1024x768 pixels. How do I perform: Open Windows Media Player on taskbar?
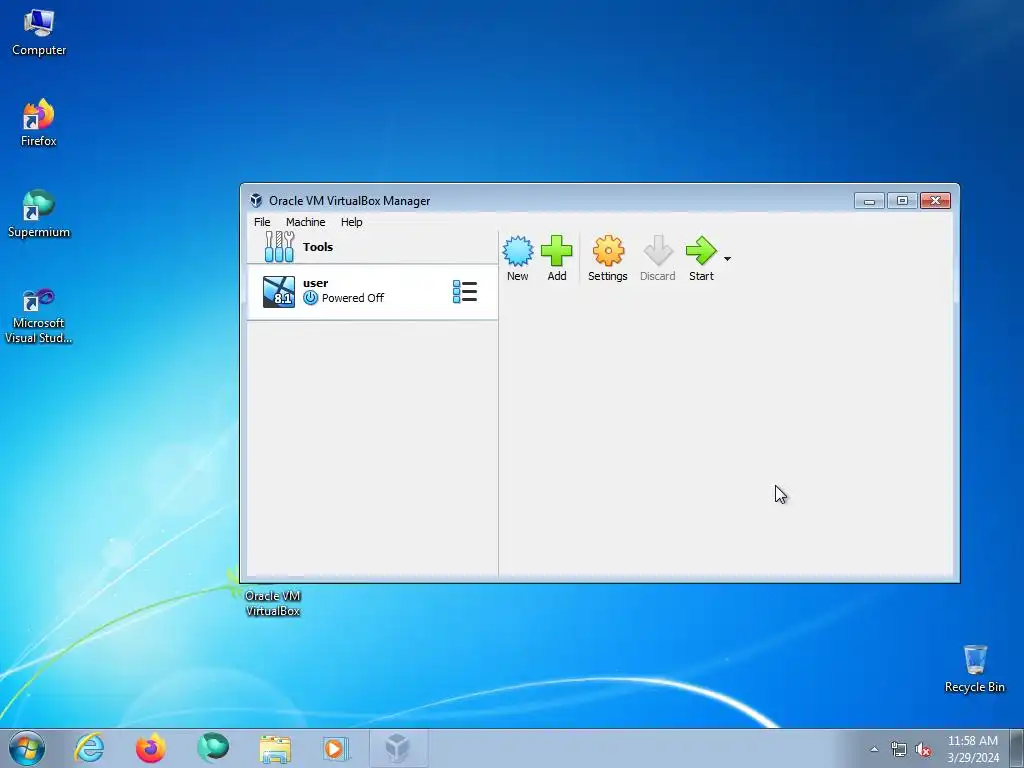click(336, 748)
